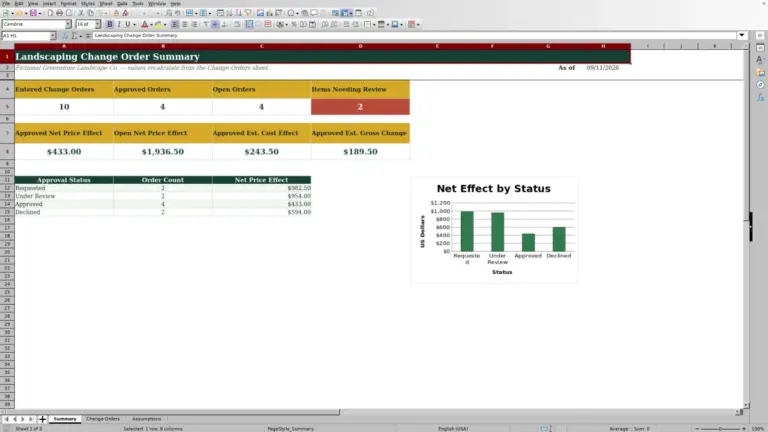
Task: Click the Insert Comment icon
Action: tap(314, 13)
